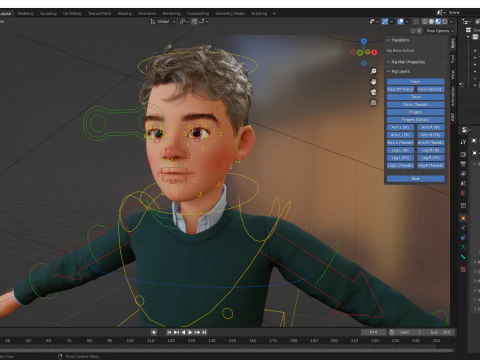Toggle the camera view icon
The image size is (480, 360).
[374, 92]
